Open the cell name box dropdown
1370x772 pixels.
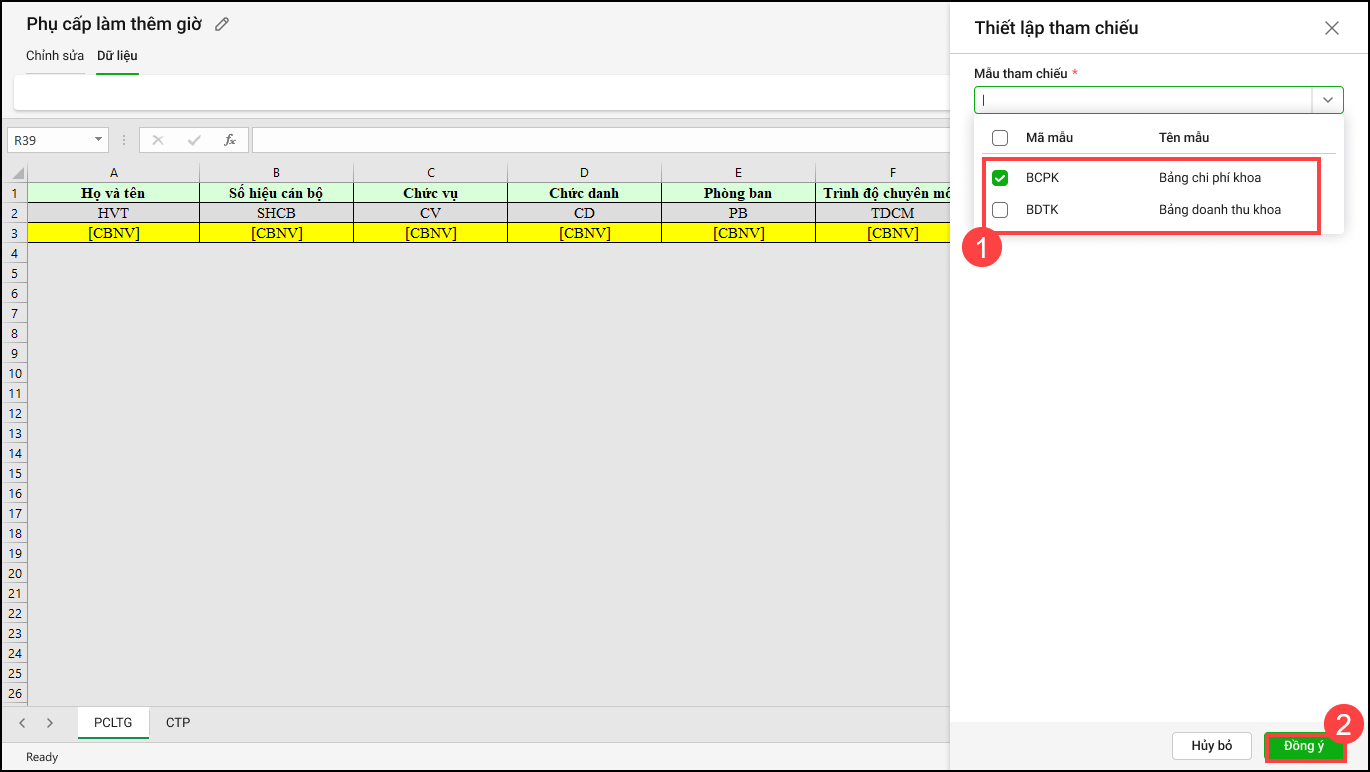click(x=98, y=140)
